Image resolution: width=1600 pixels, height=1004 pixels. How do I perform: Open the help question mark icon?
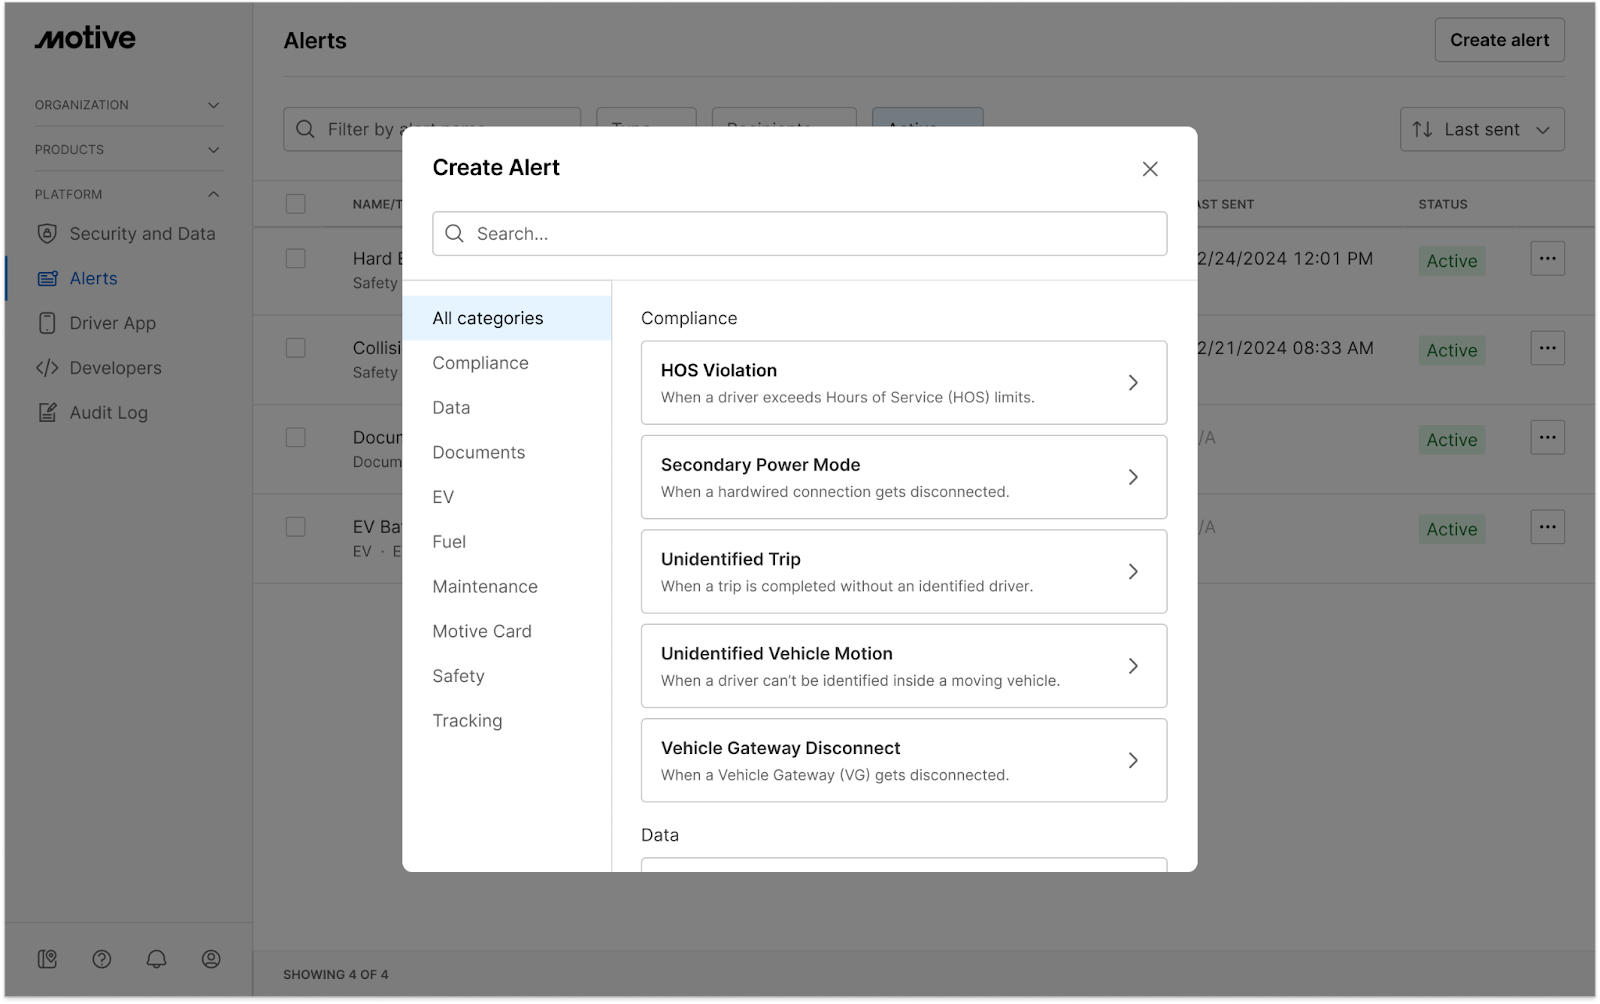point(102,959)
